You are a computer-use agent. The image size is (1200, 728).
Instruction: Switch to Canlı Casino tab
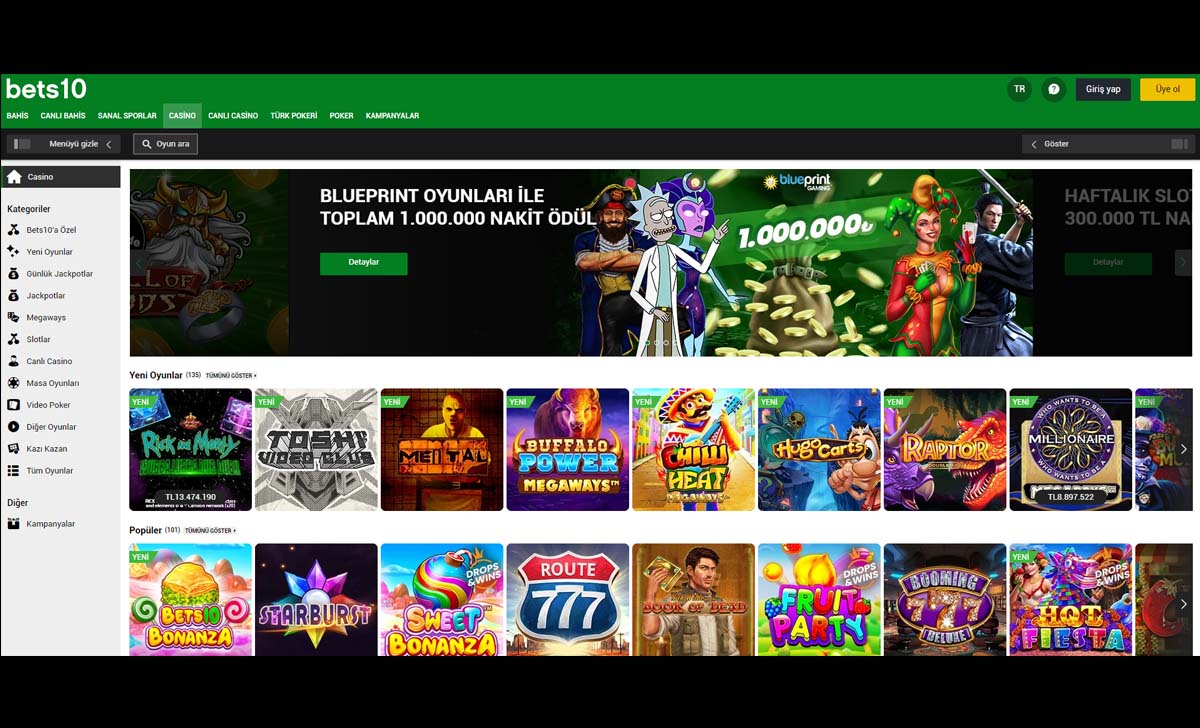click(233, 116)
